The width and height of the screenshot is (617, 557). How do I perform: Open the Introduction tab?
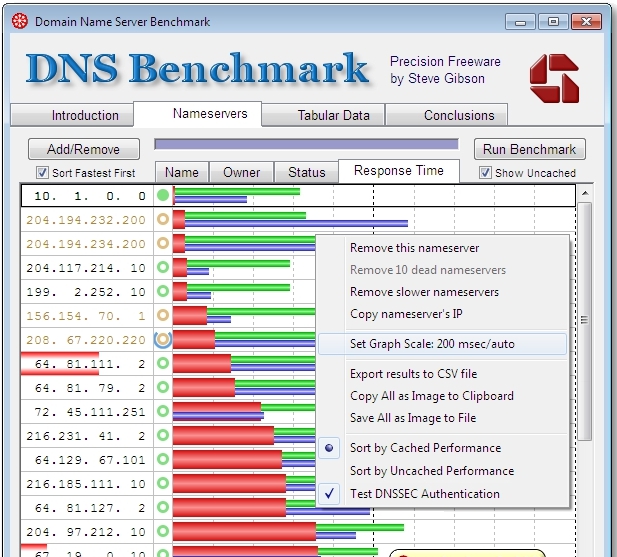(x=72, y=115)
